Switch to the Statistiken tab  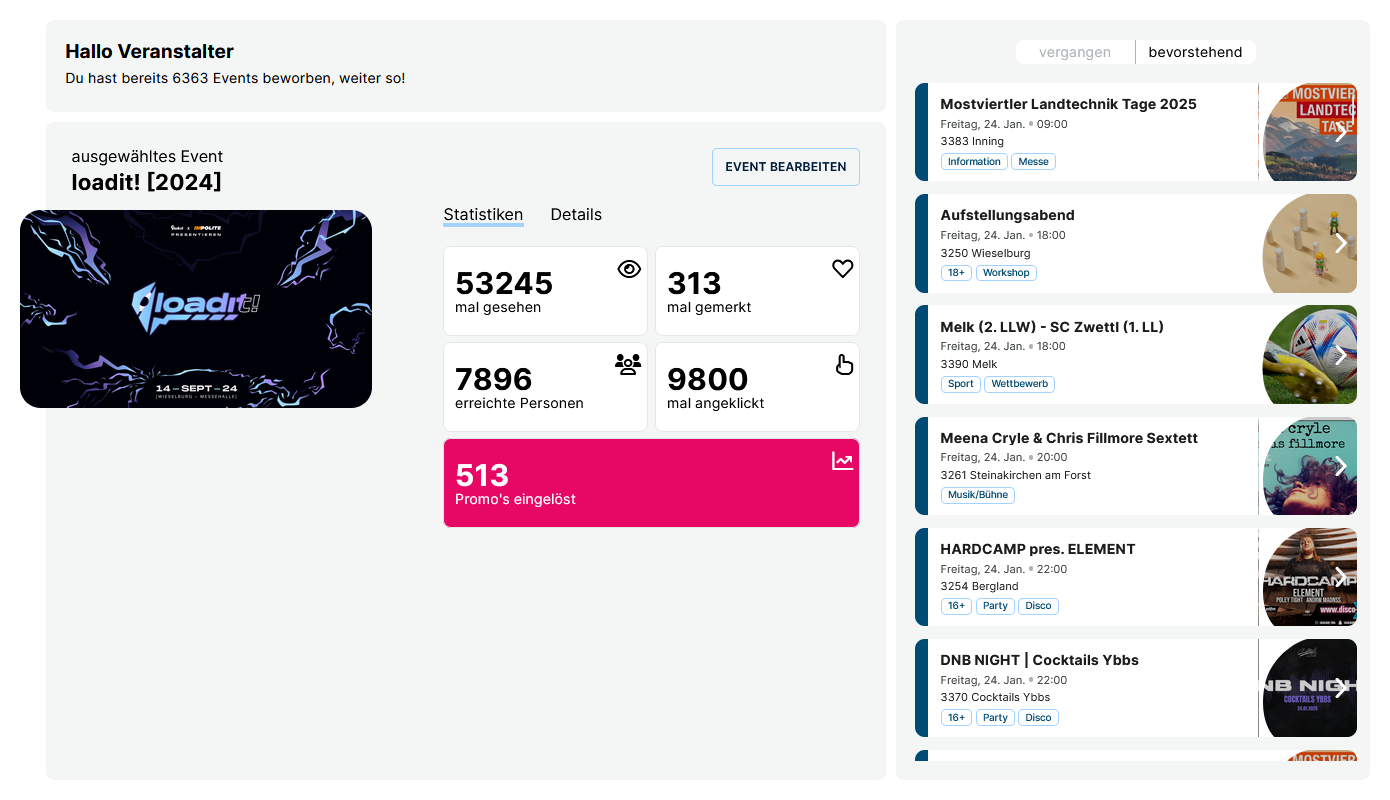[483, 214]
